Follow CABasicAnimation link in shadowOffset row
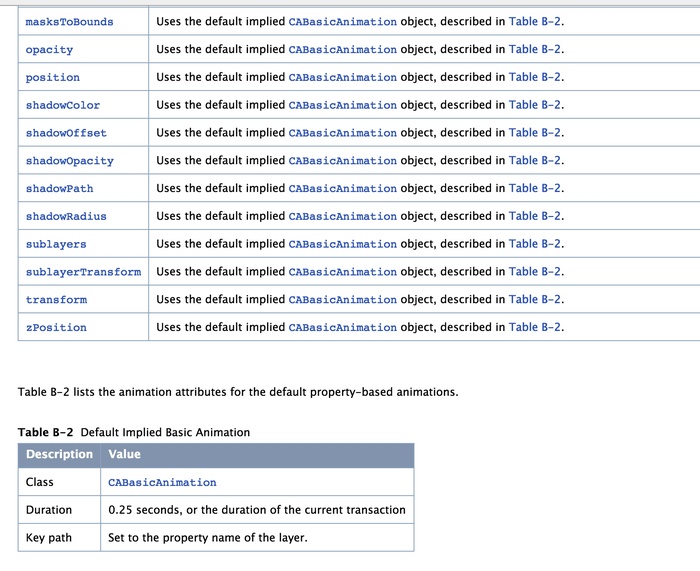Screen dimensions: 700x571 pyautogui.click(x=342, y=133)
